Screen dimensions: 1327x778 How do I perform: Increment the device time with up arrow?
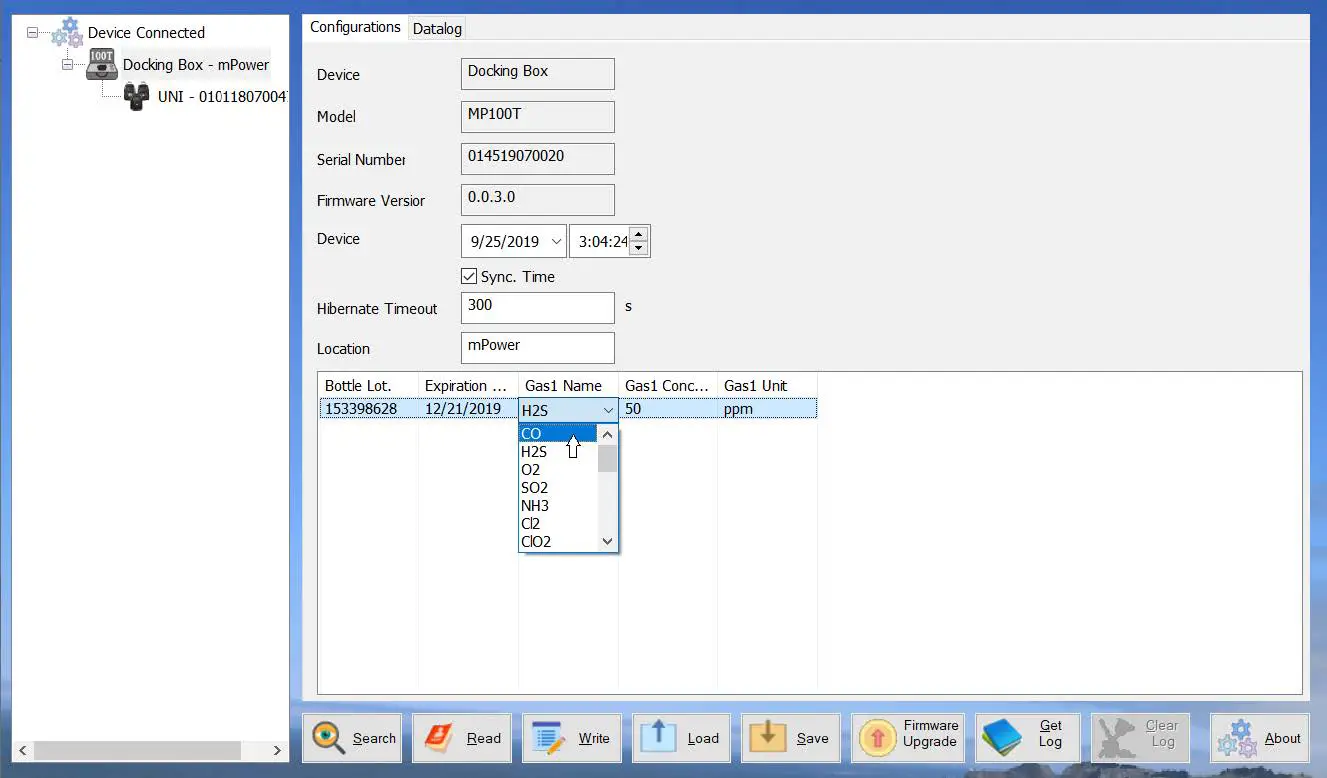[x=640, y=235]
